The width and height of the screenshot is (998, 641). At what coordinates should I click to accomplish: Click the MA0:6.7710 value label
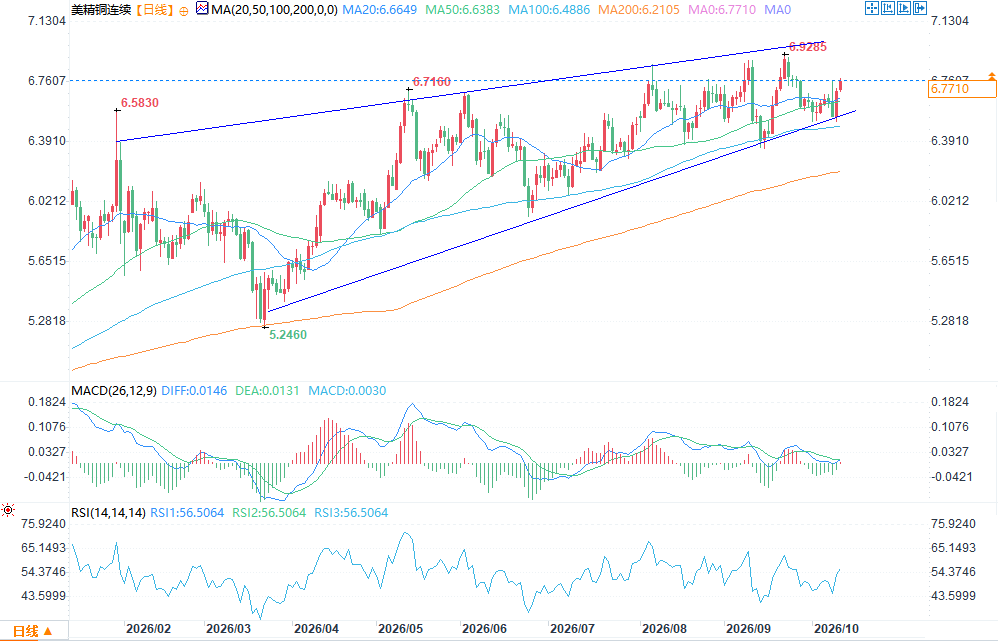tap(722, 10)
